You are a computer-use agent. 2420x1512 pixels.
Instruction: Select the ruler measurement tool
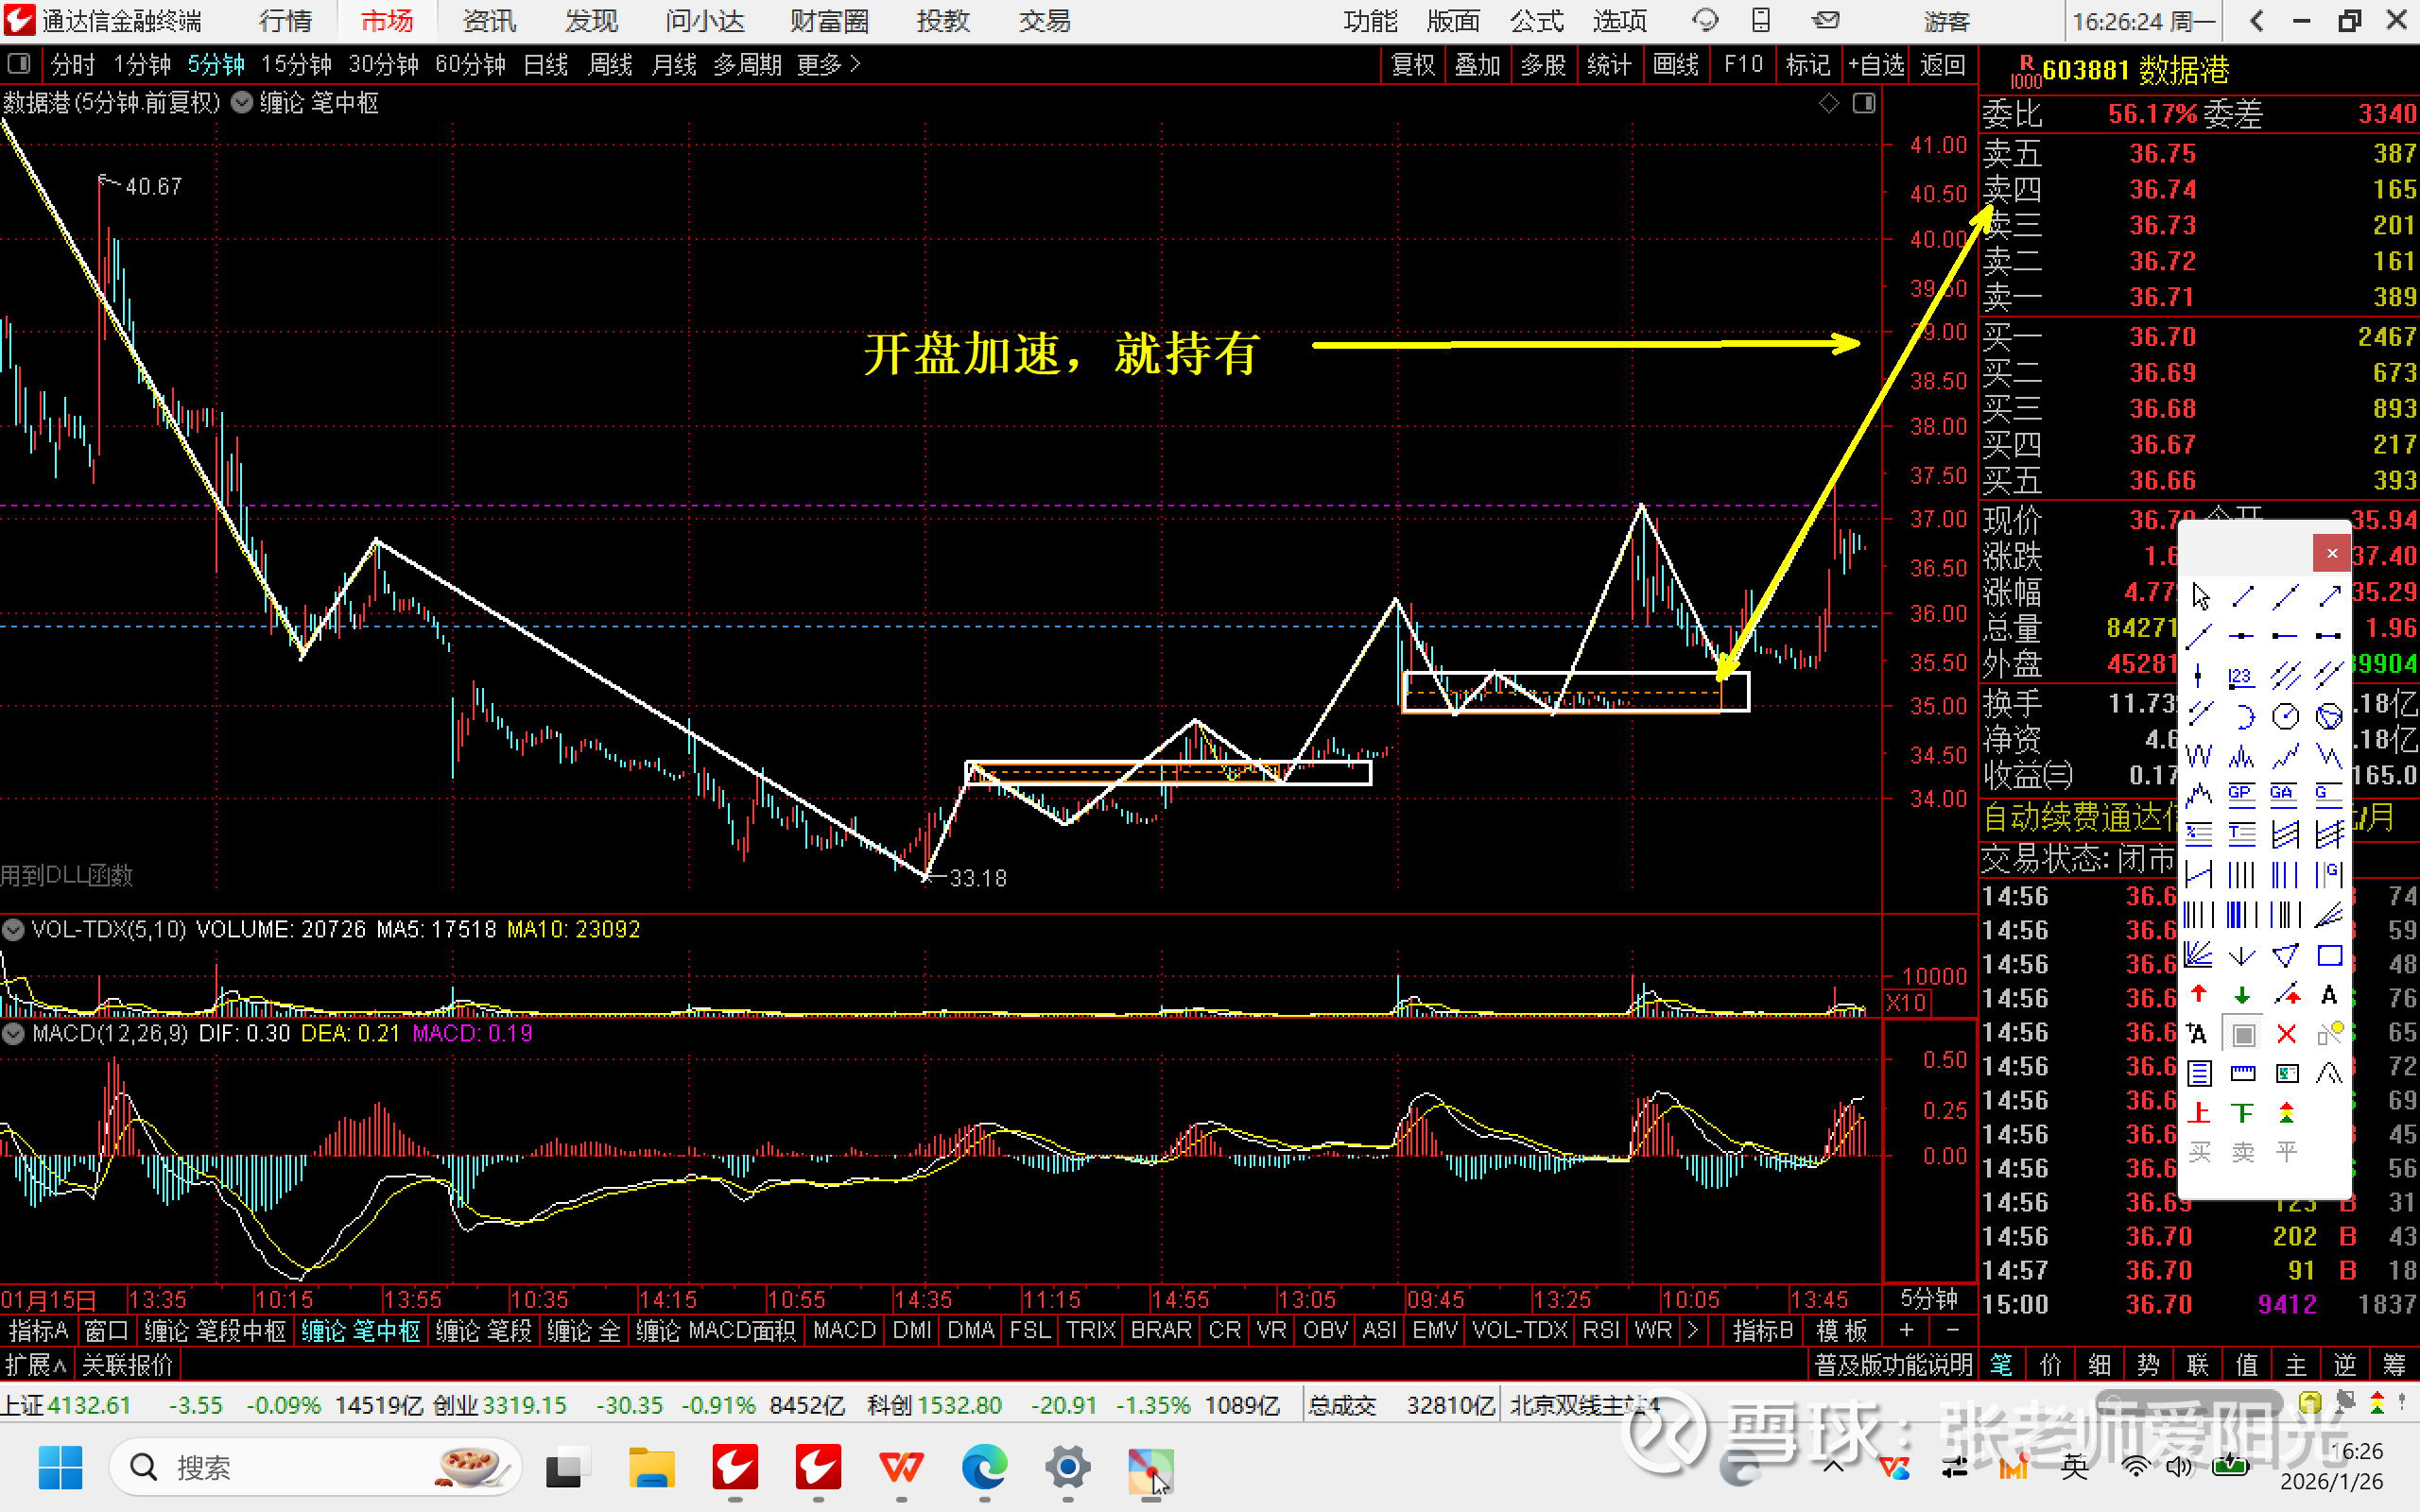[2242, 1074]
